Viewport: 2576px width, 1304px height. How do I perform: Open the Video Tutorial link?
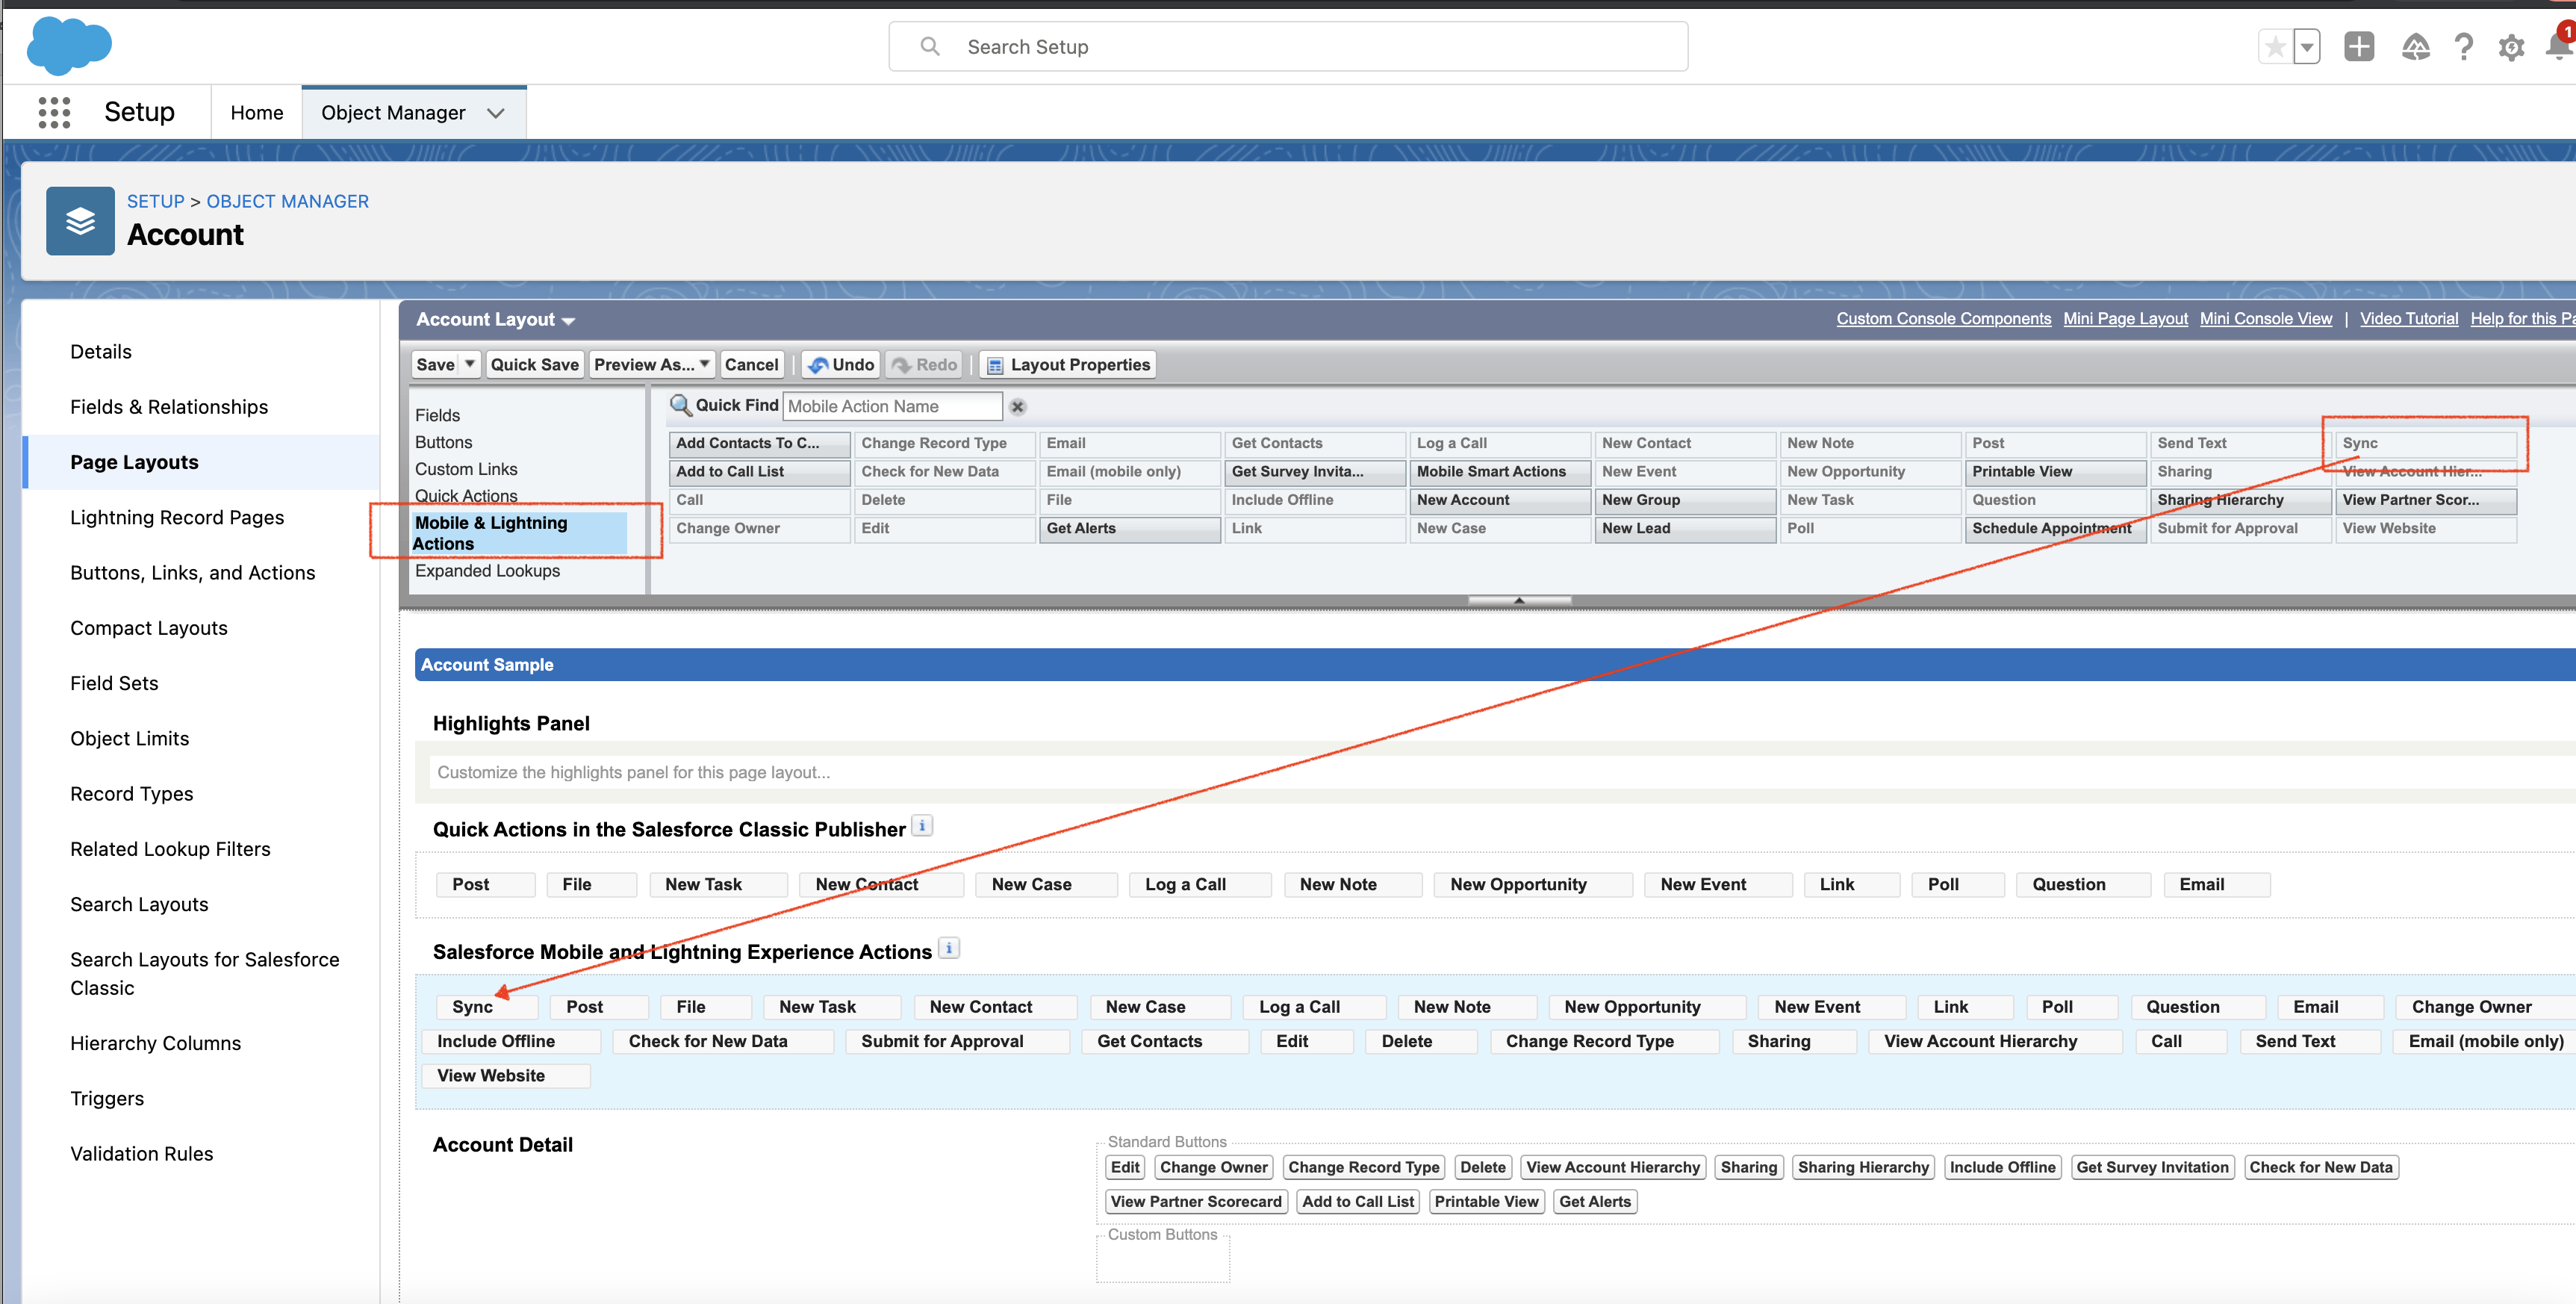pos(2408,318)
